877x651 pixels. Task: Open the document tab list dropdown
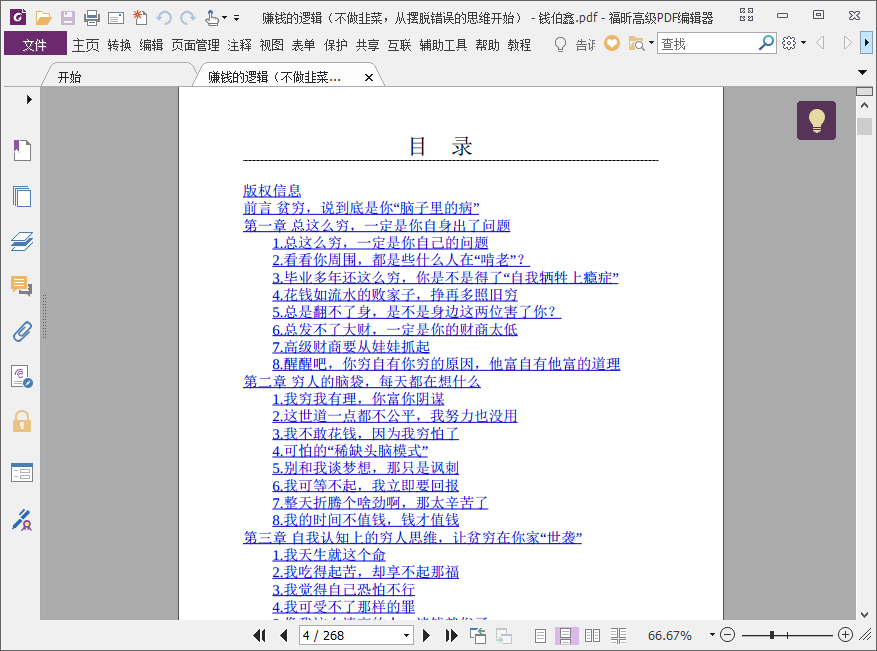tap(862, 72)
